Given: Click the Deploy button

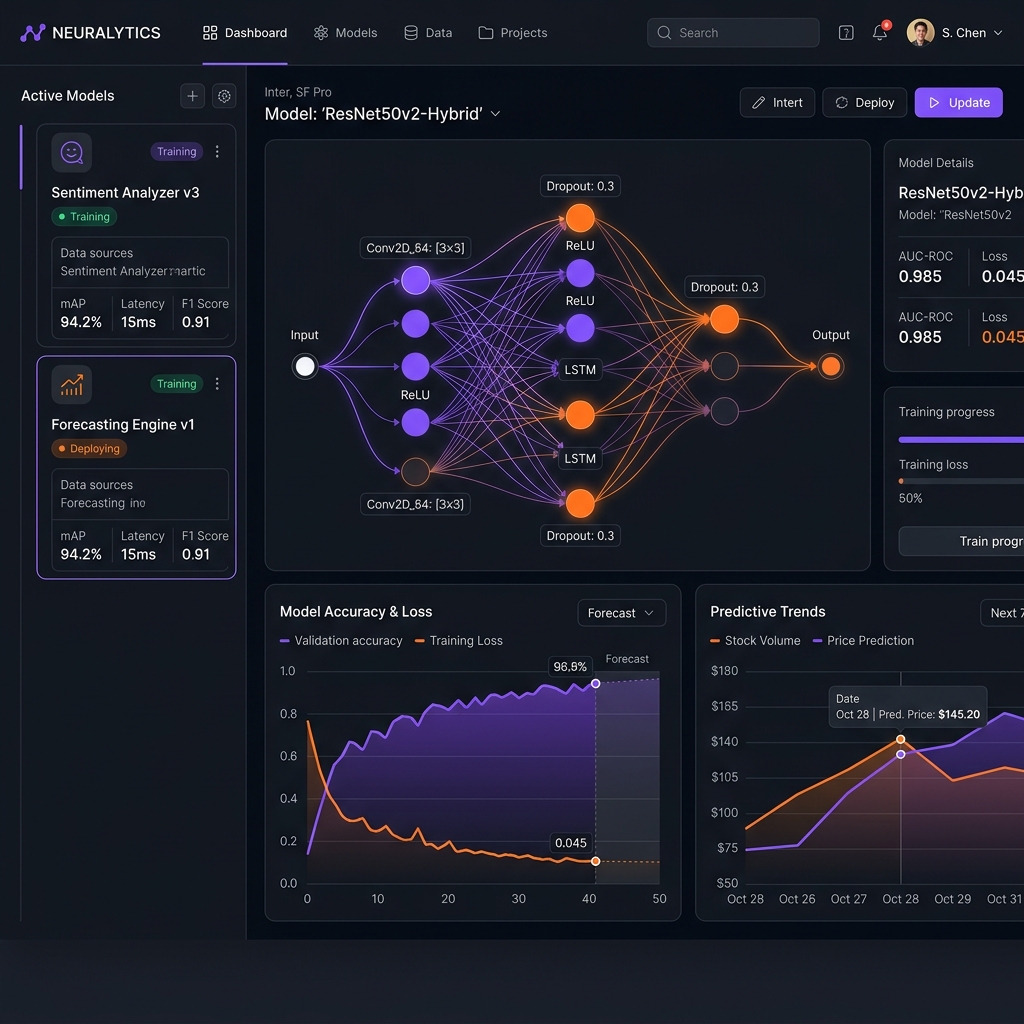Looking at the screenshot, I should pyautogui.click(x=865, y=103).
